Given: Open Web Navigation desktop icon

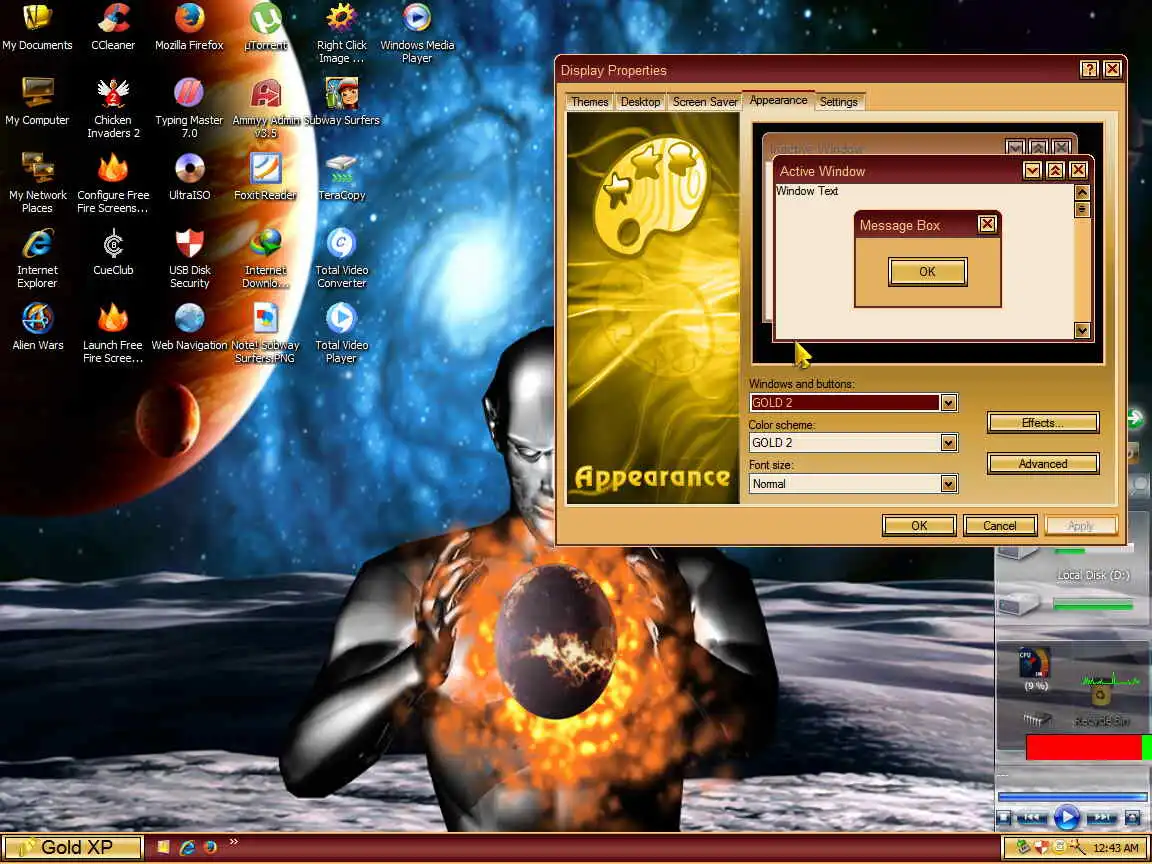Looking at the screenshot, I should click(x=189, y=326).
